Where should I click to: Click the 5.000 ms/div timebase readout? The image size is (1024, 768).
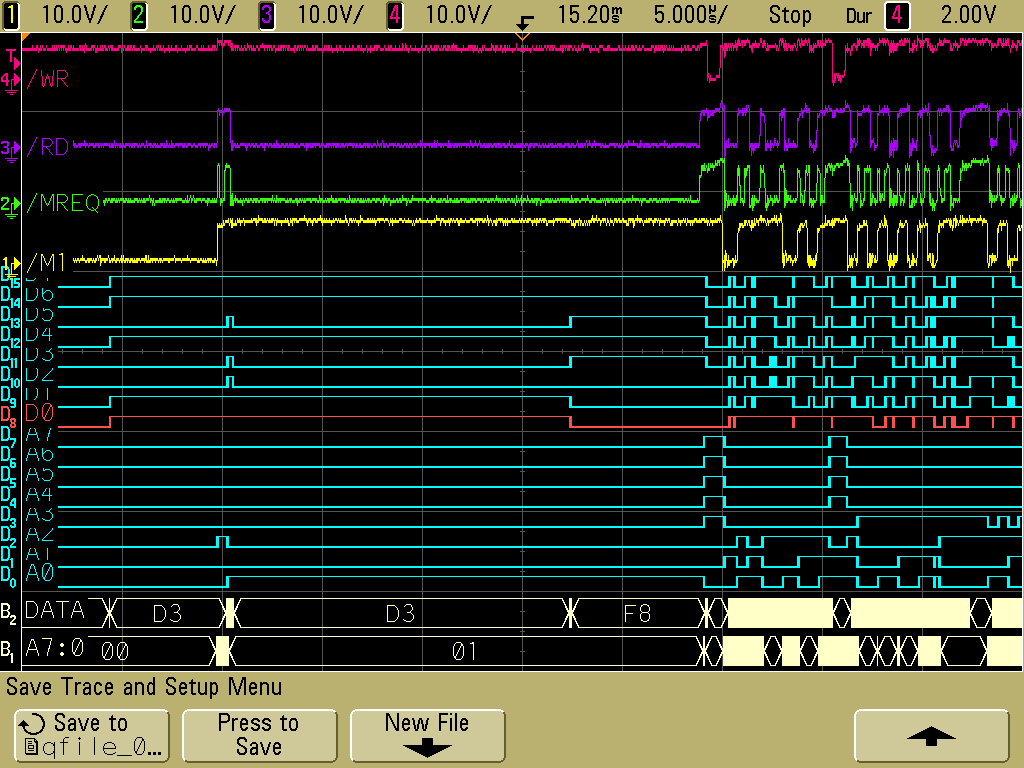pos(690,15)
